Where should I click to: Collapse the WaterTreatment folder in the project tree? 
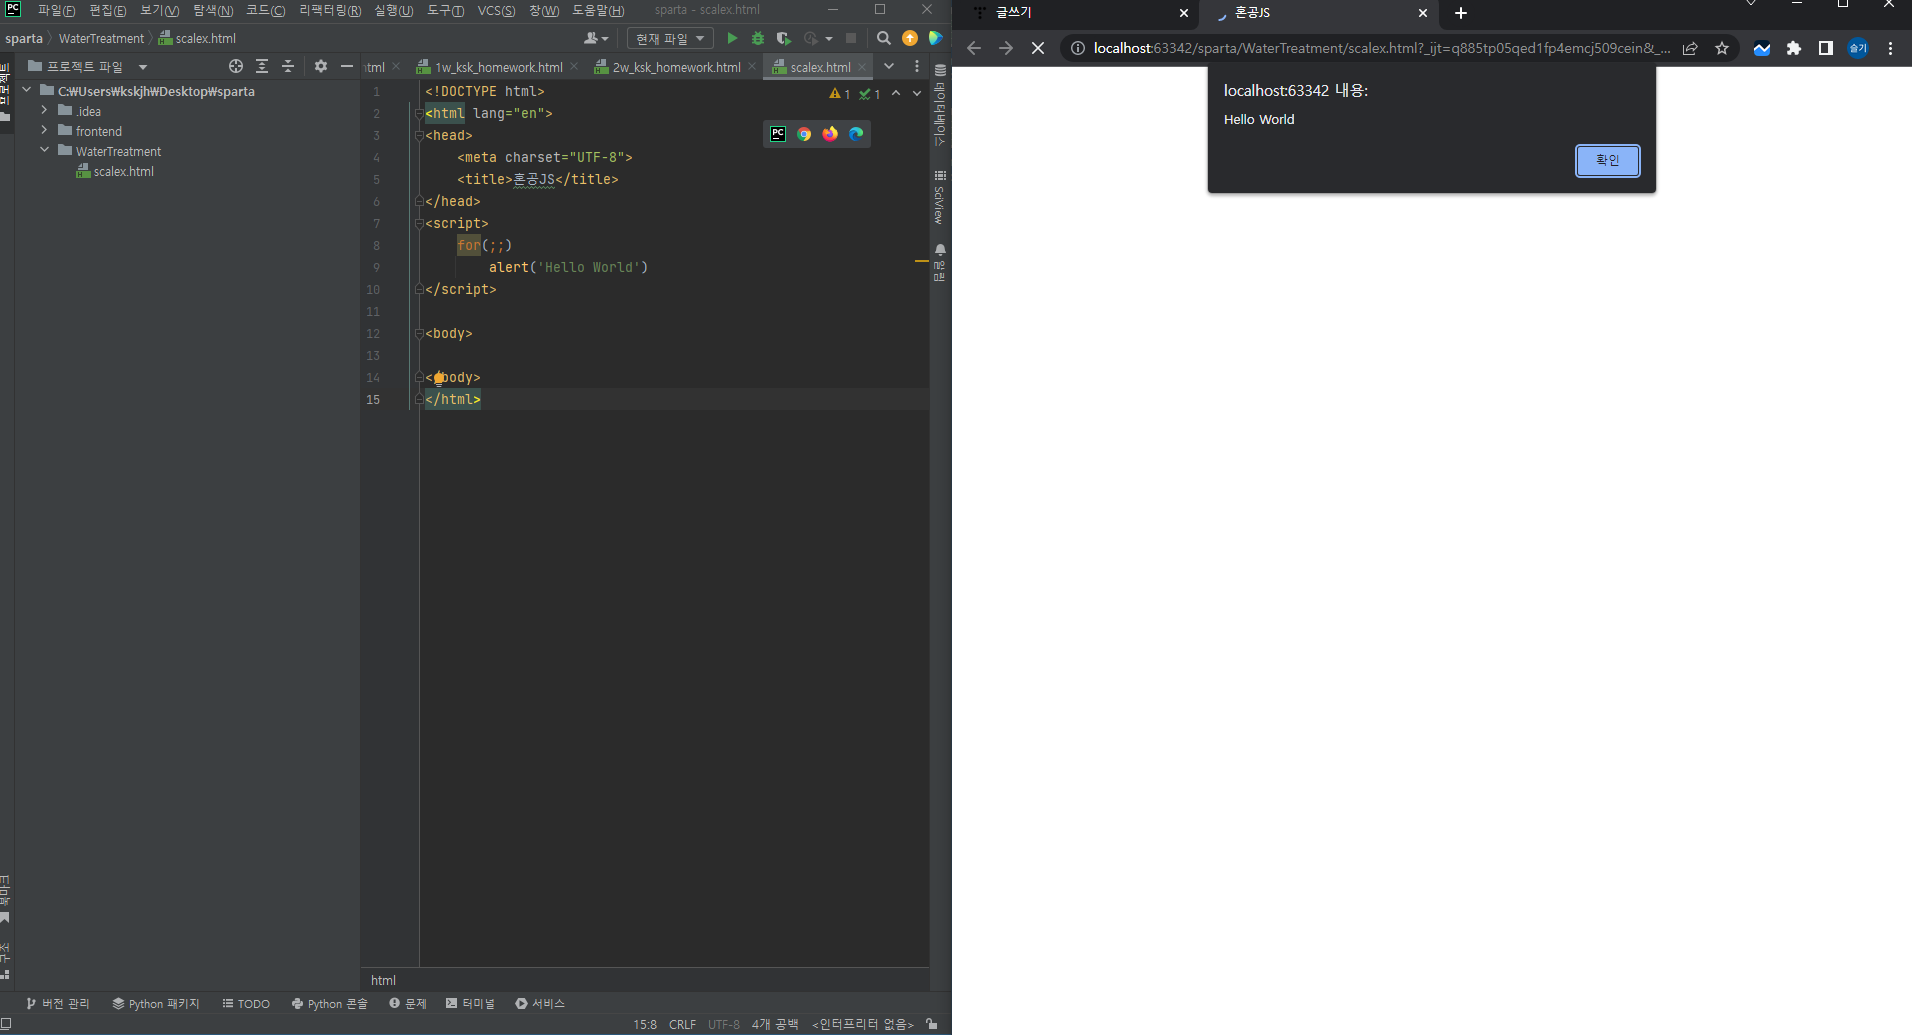tap(45, 150)
